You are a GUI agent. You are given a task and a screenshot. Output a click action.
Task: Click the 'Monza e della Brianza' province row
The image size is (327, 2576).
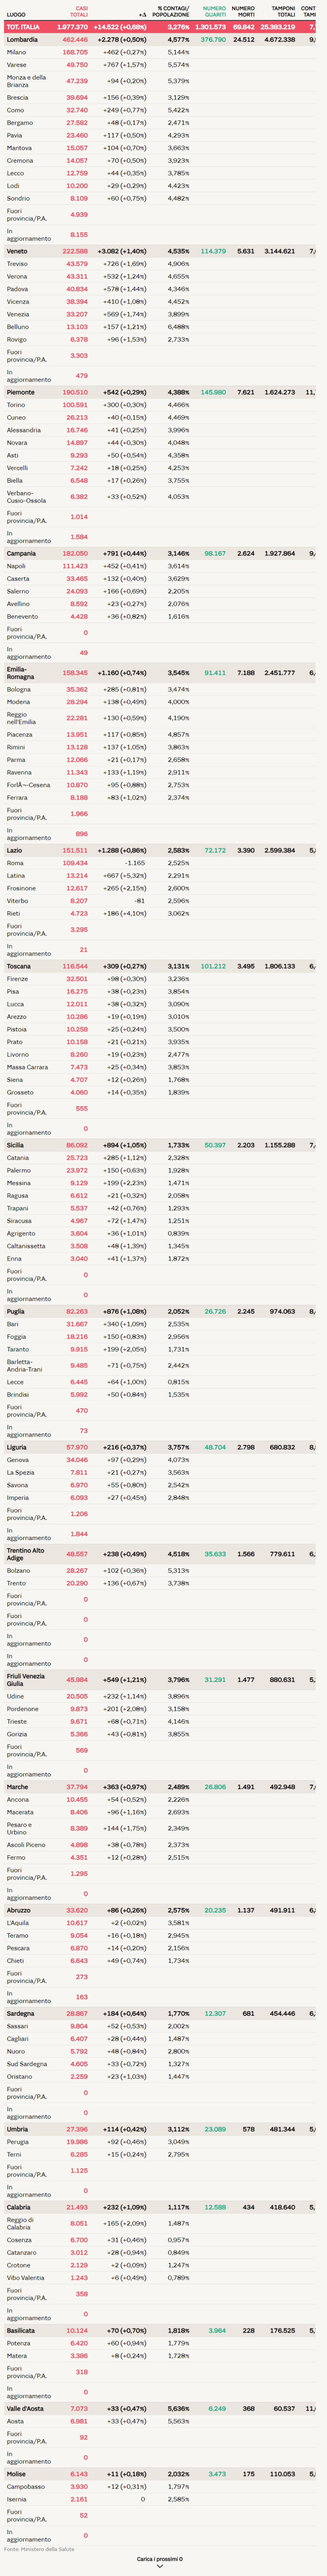point(160,81)
